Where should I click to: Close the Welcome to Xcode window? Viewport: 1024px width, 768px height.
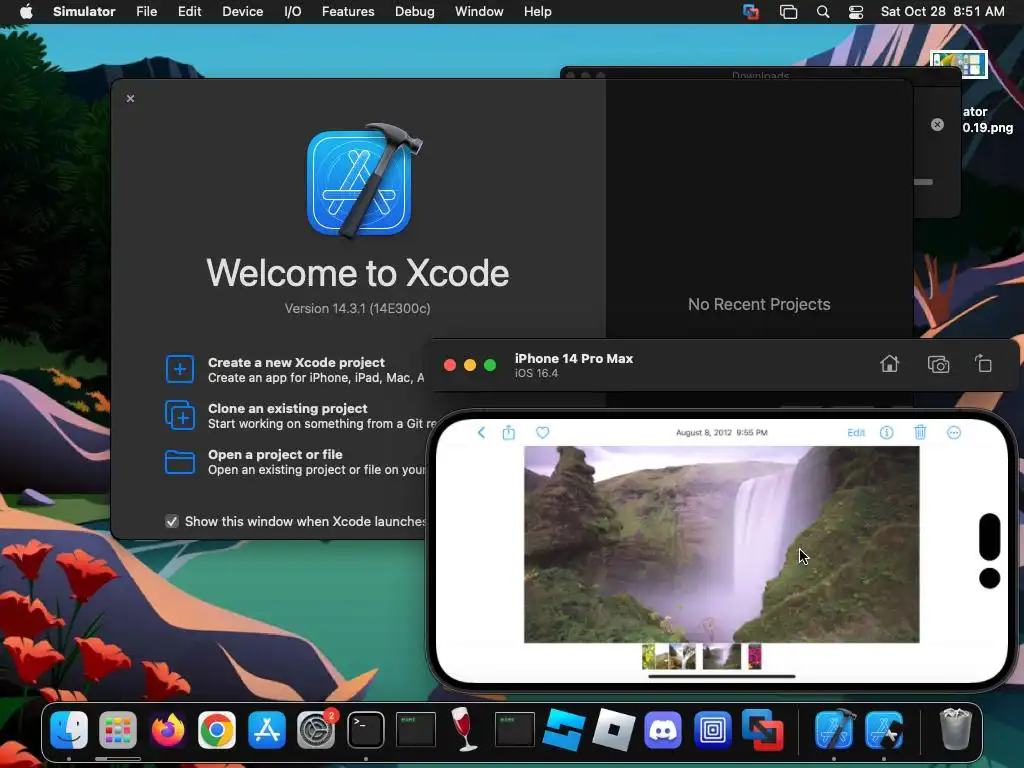[131, 99]
